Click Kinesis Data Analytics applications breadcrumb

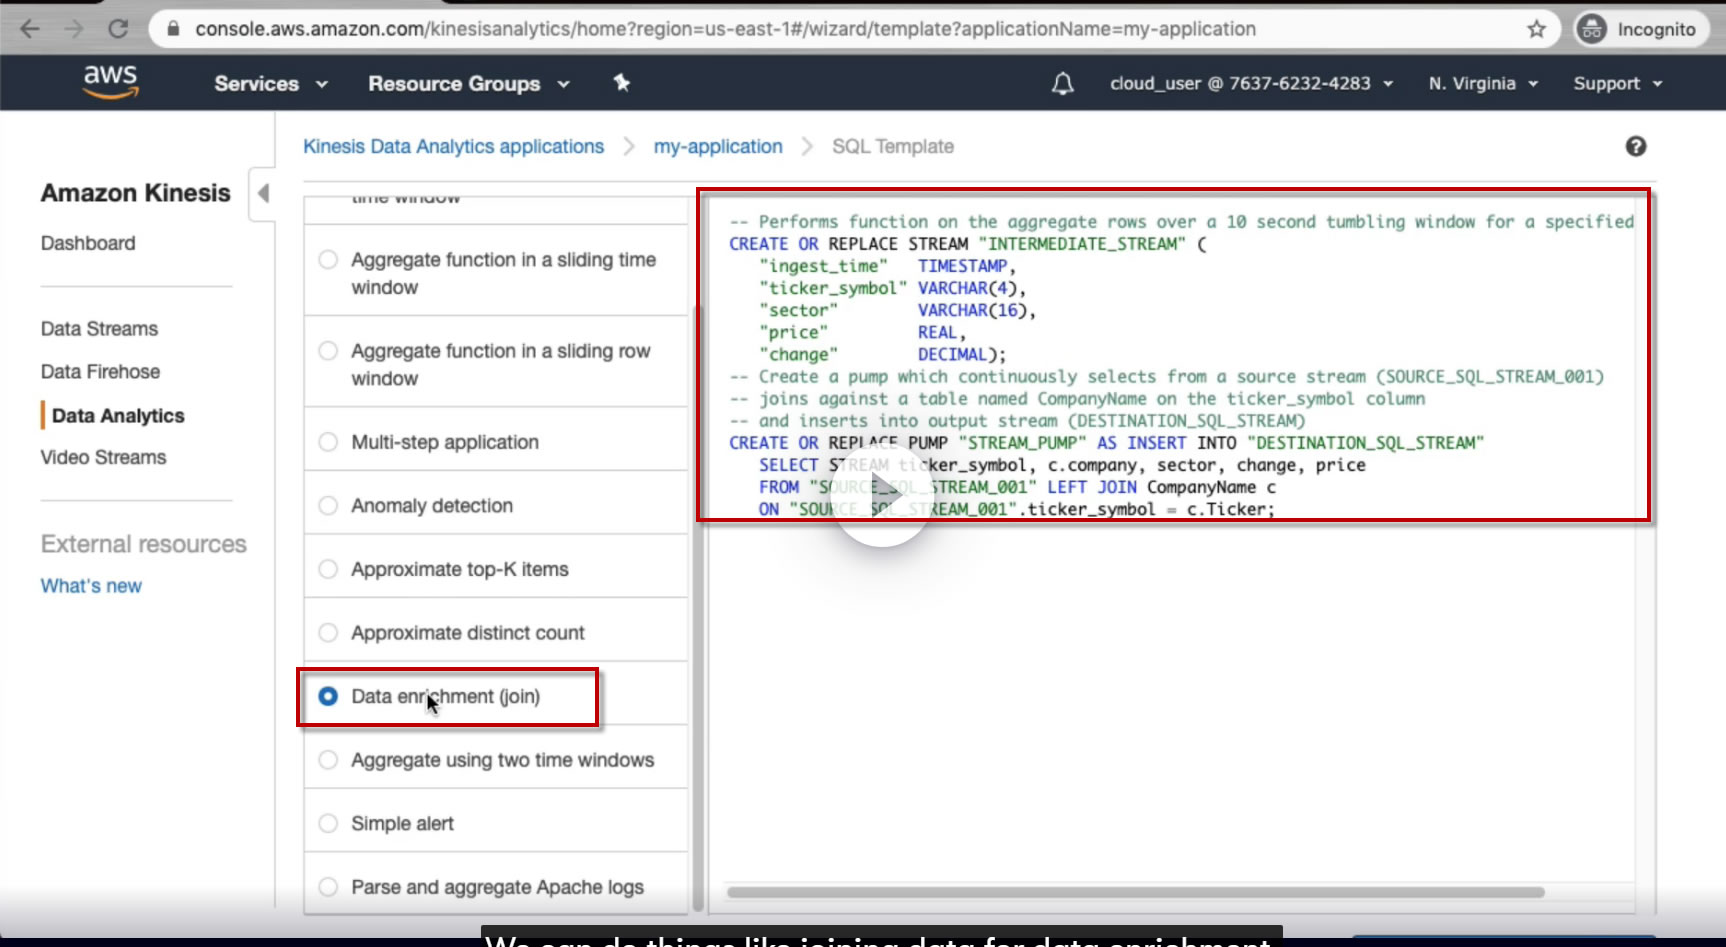pyautogui.click(x=453, y=147)
